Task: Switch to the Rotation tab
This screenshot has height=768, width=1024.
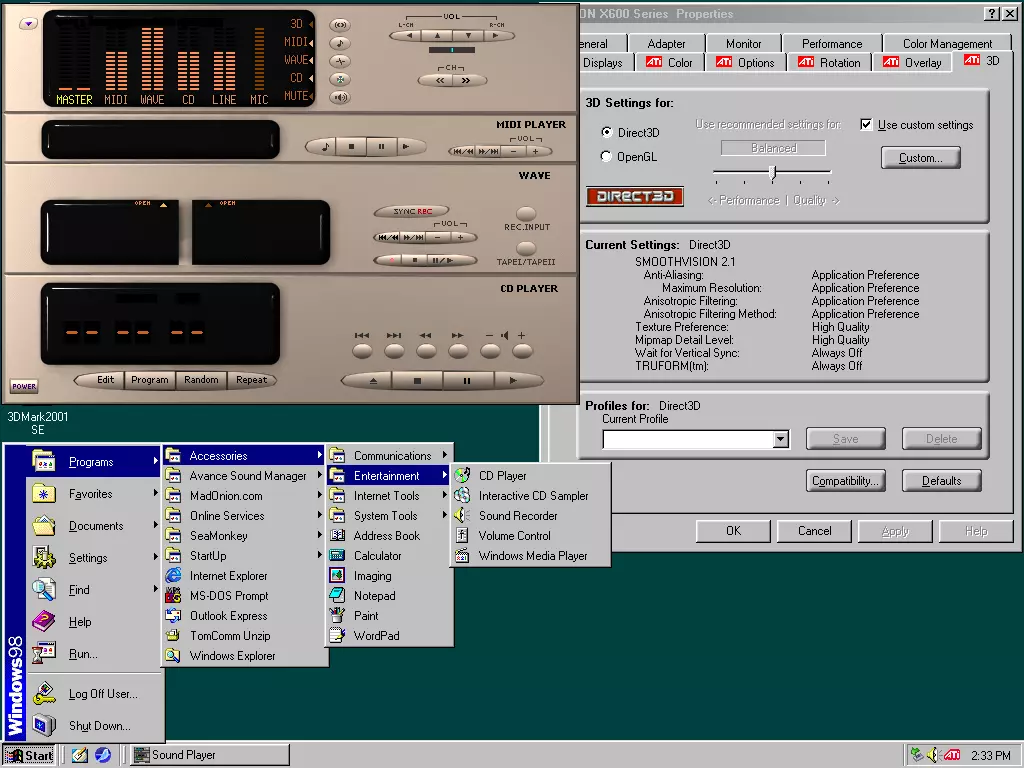Action: tap(829, 63)
